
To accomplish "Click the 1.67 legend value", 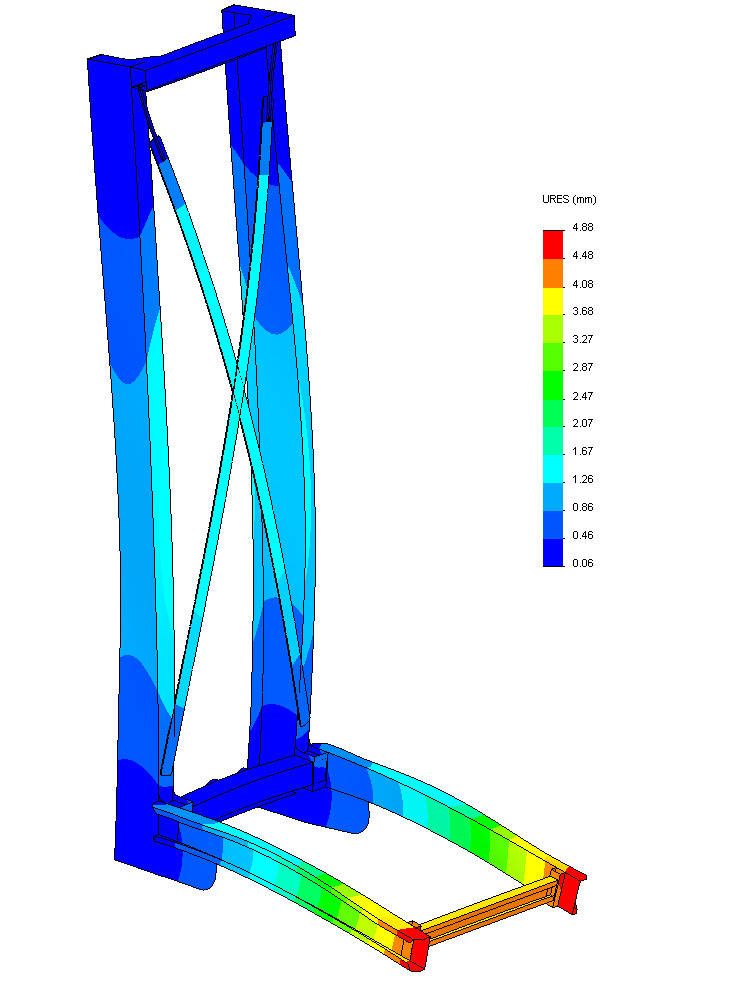I will coord(582,451).
